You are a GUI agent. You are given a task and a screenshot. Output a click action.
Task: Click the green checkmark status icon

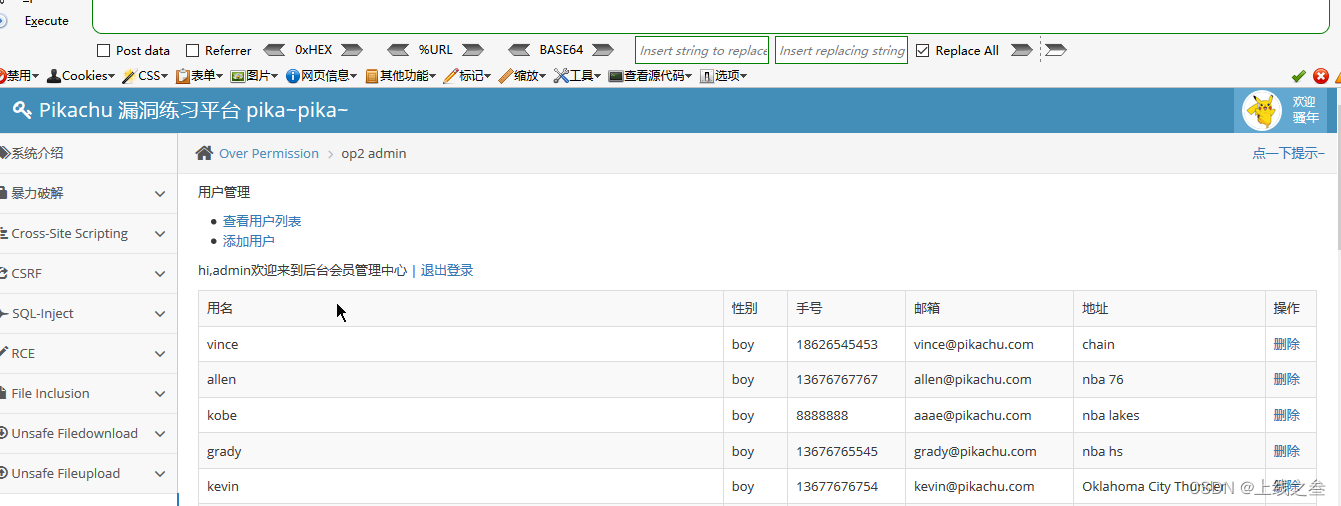(x=1299, y=76)
